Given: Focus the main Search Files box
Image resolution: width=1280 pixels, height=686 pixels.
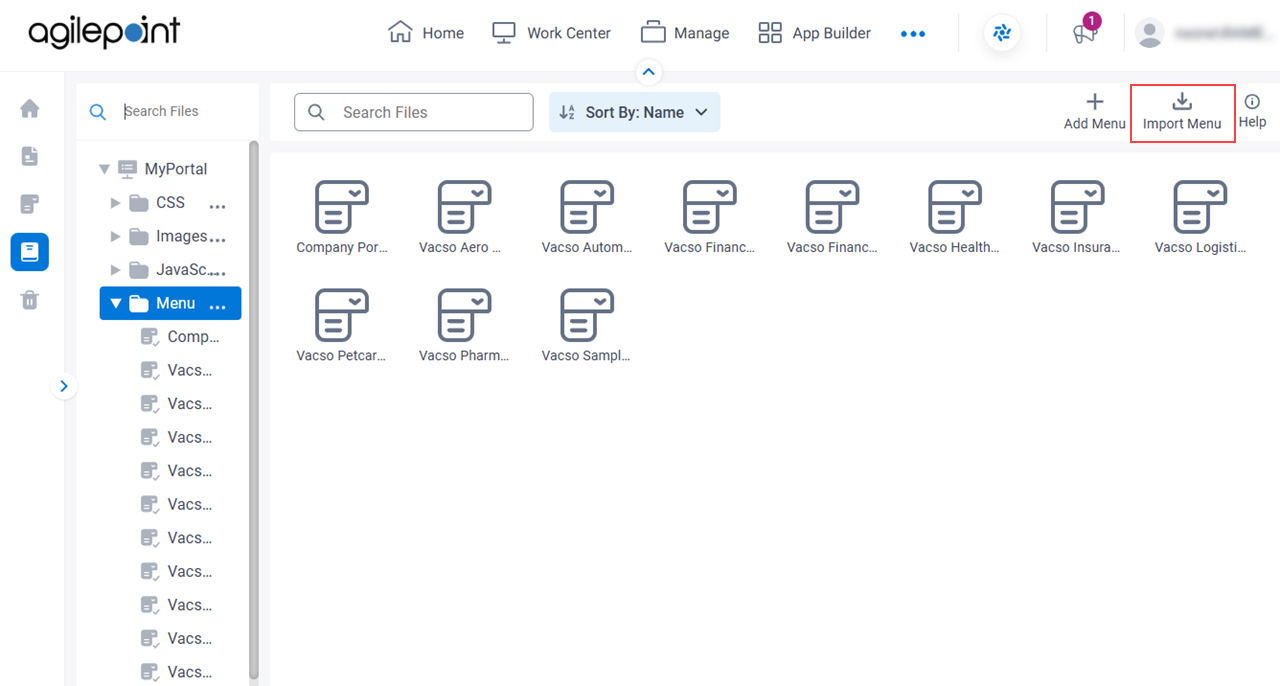Looking at the screenshot, I should (x=414, y=112).
